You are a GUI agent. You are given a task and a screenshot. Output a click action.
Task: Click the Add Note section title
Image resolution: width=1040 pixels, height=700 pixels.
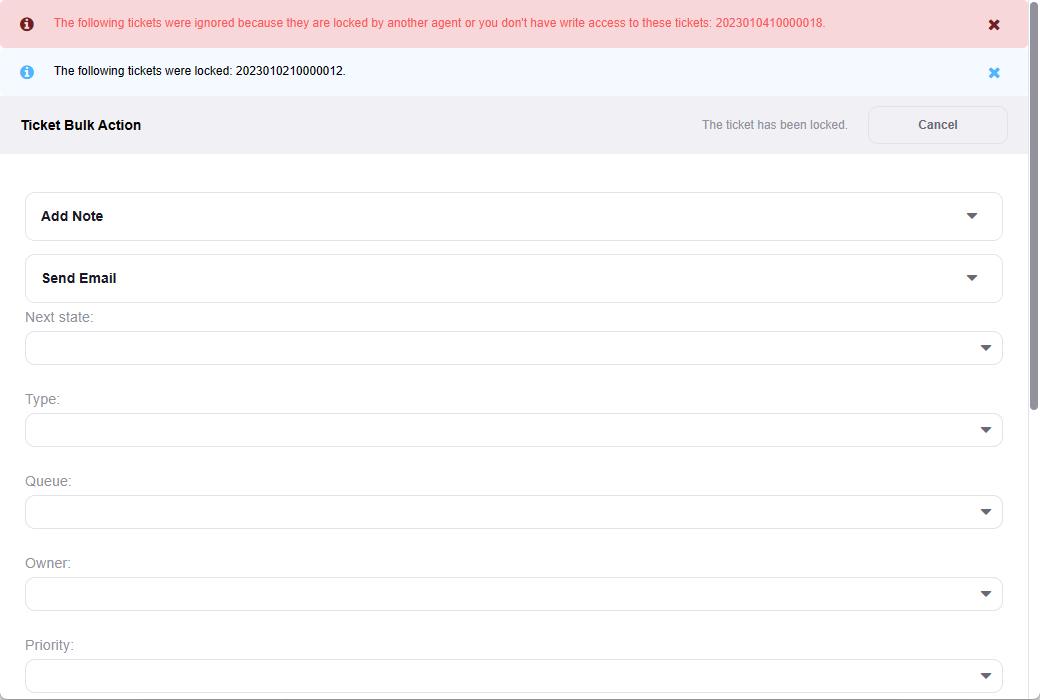click(x=72, y=216)
